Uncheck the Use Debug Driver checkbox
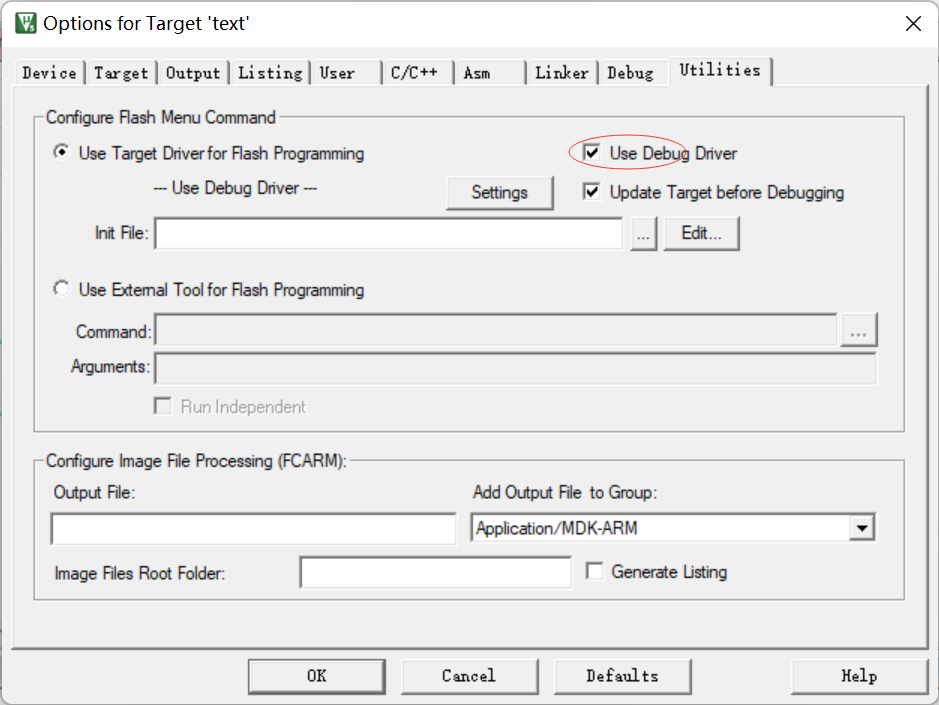The image size is (939, 705). (592, 153)
